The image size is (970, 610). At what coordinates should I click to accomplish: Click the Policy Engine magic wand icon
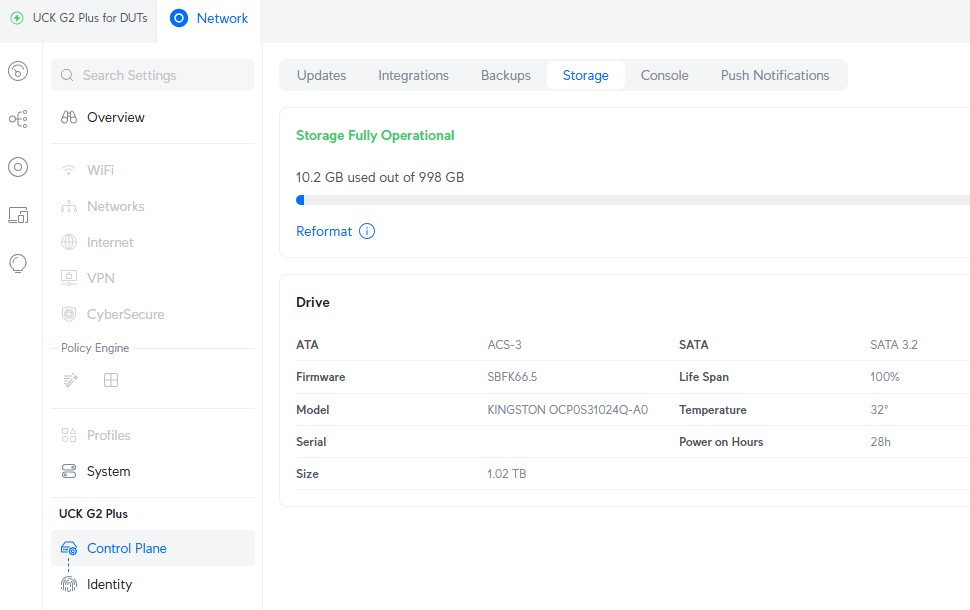[70, 380]
